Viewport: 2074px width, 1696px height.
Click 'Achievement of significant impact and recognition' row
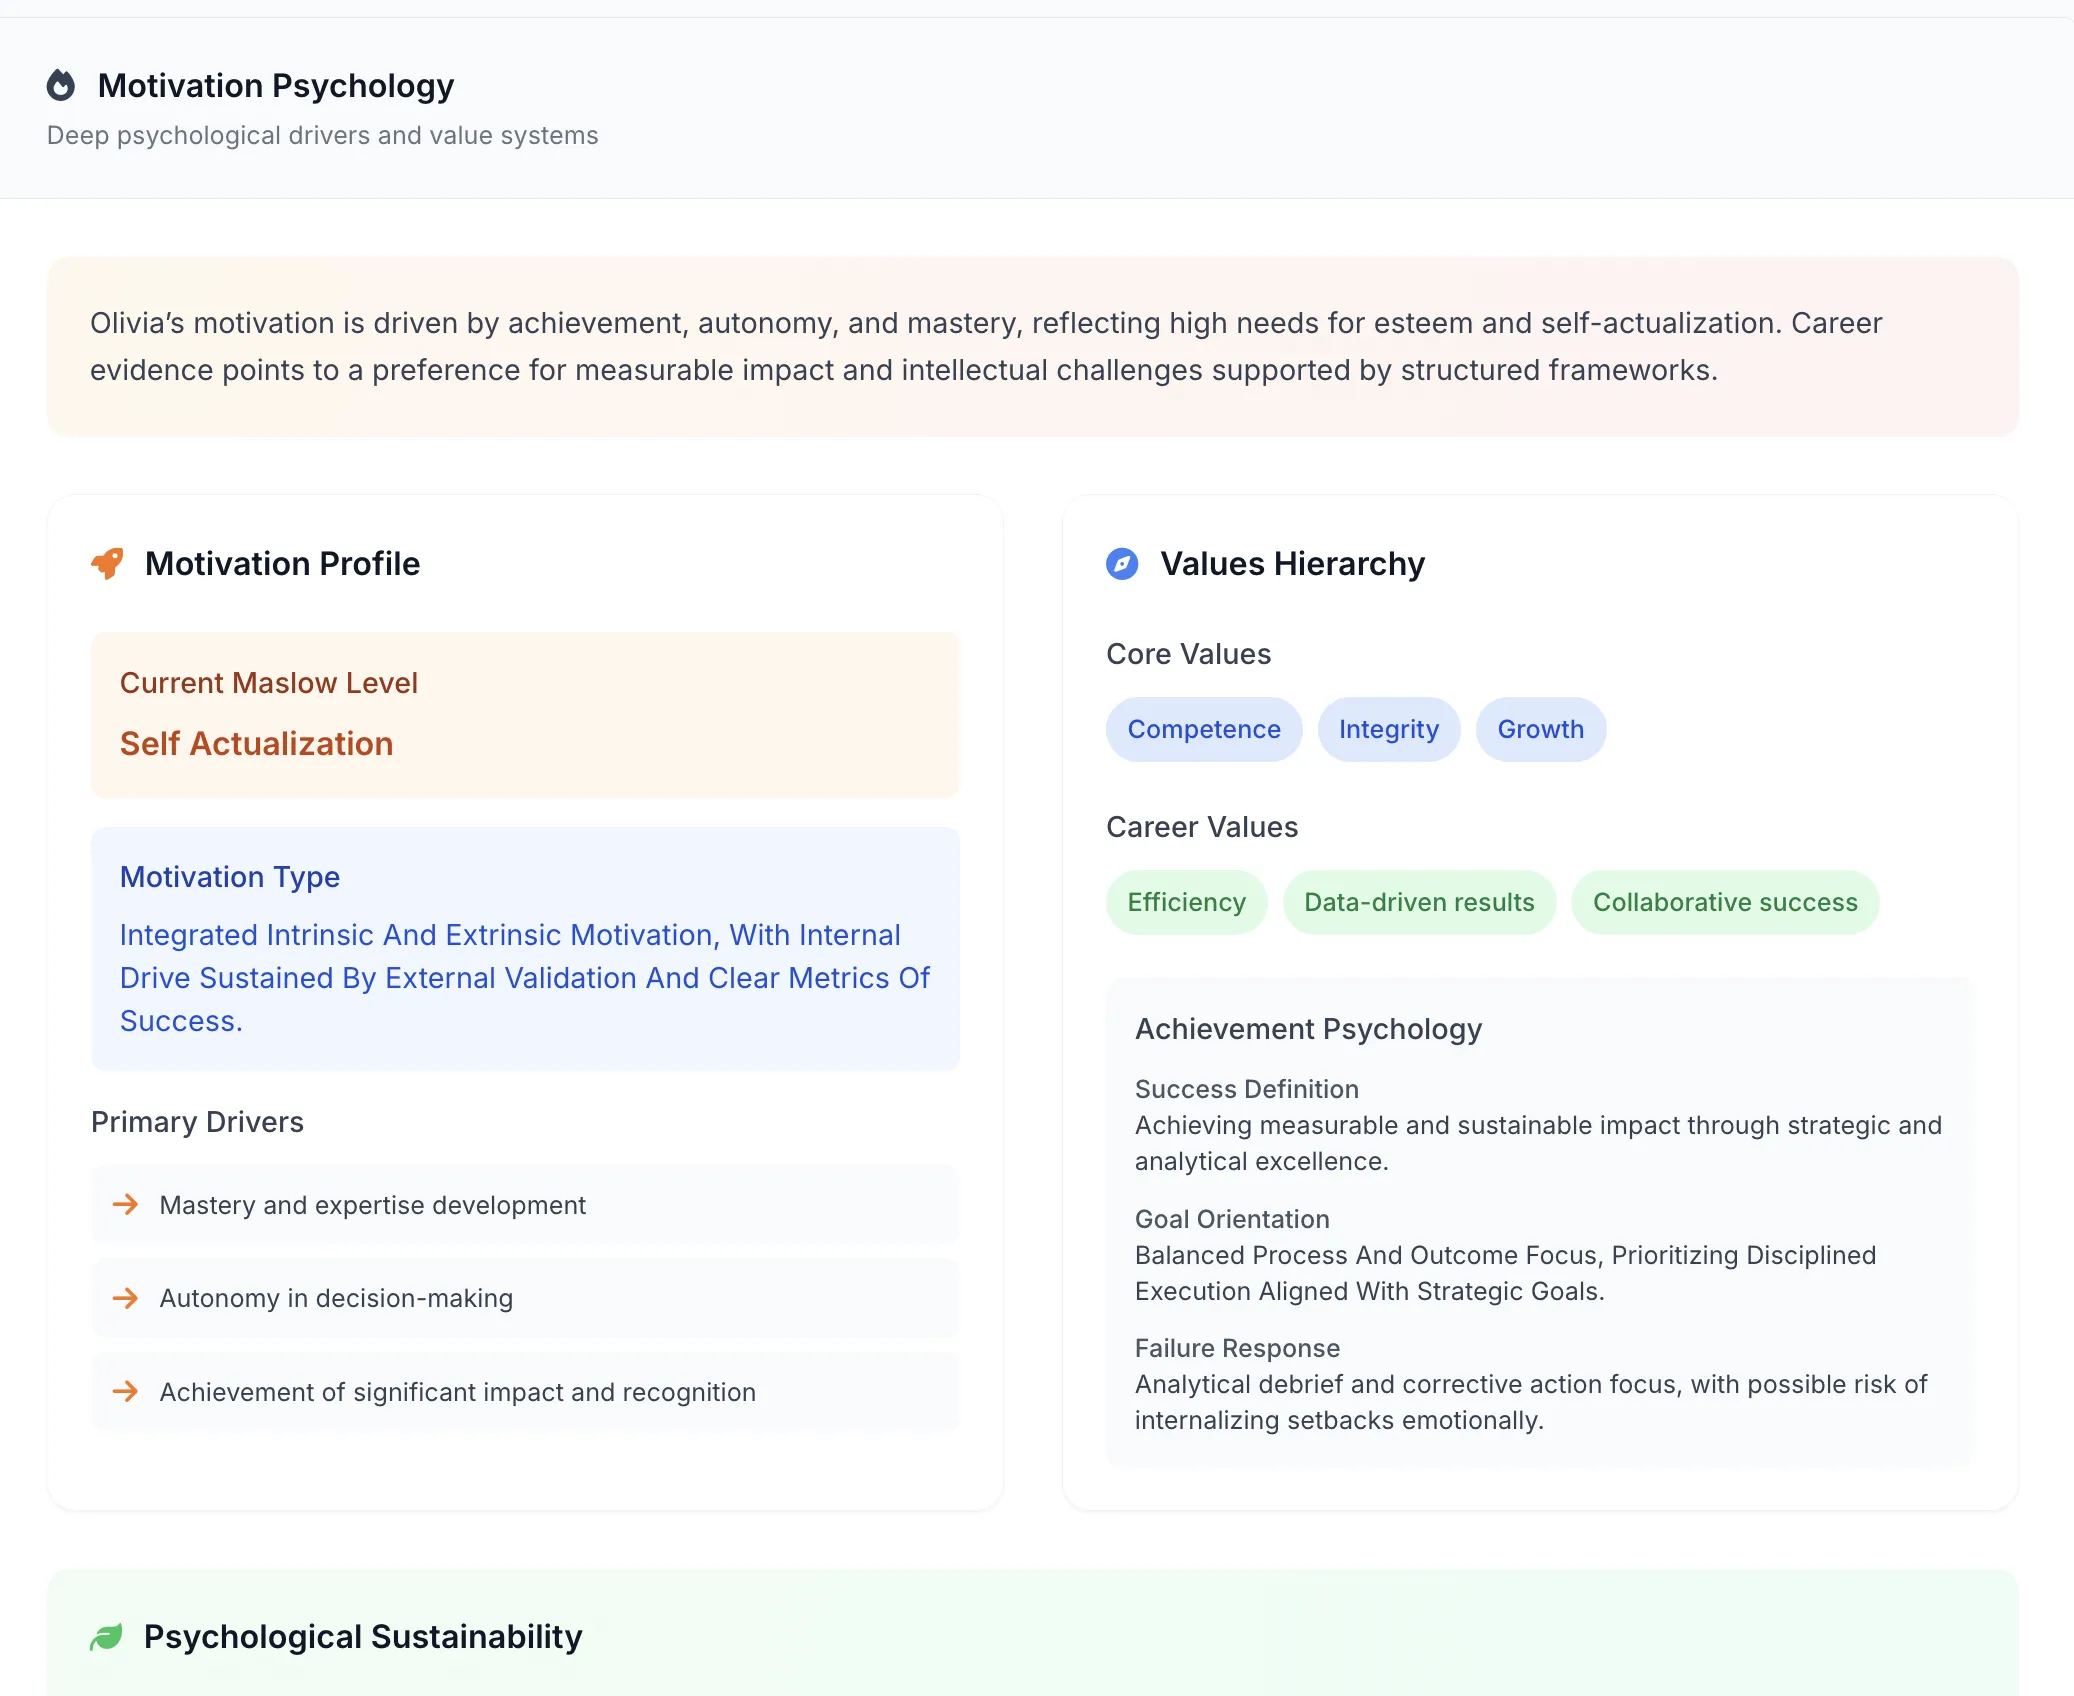(x=525, y=1392)
